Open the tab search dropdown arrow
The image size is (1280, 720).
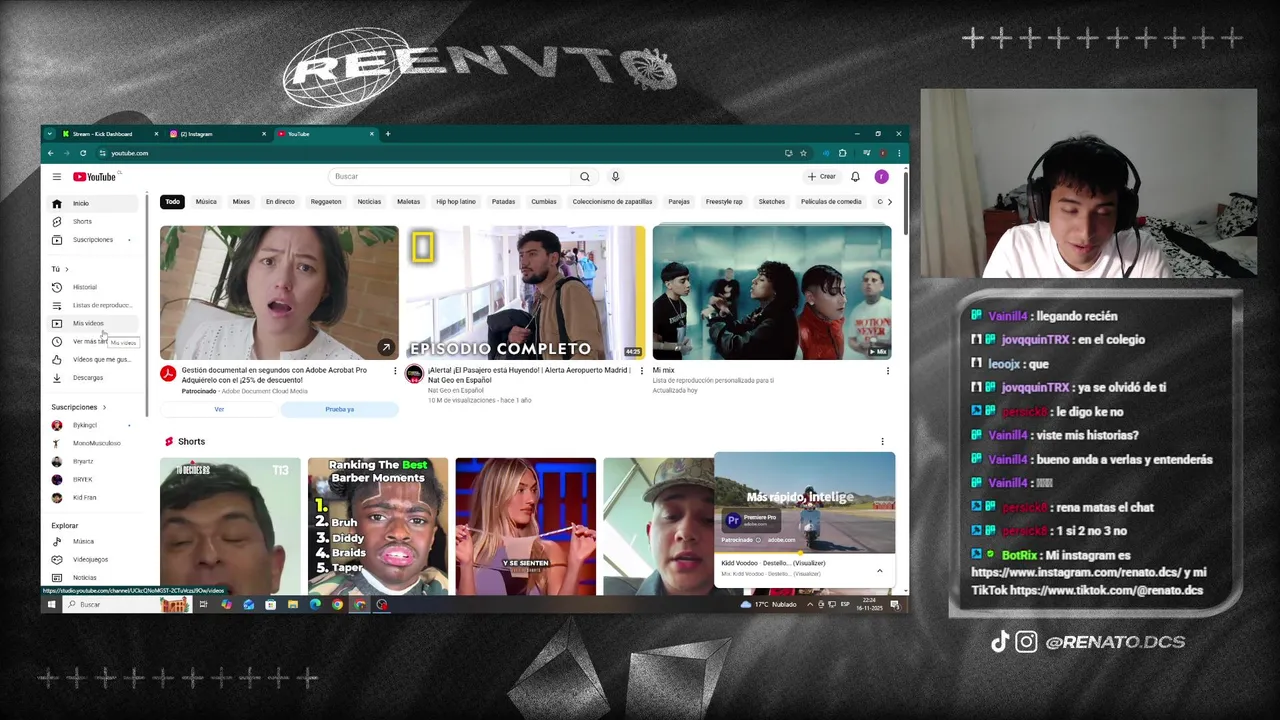coord(49,134)
